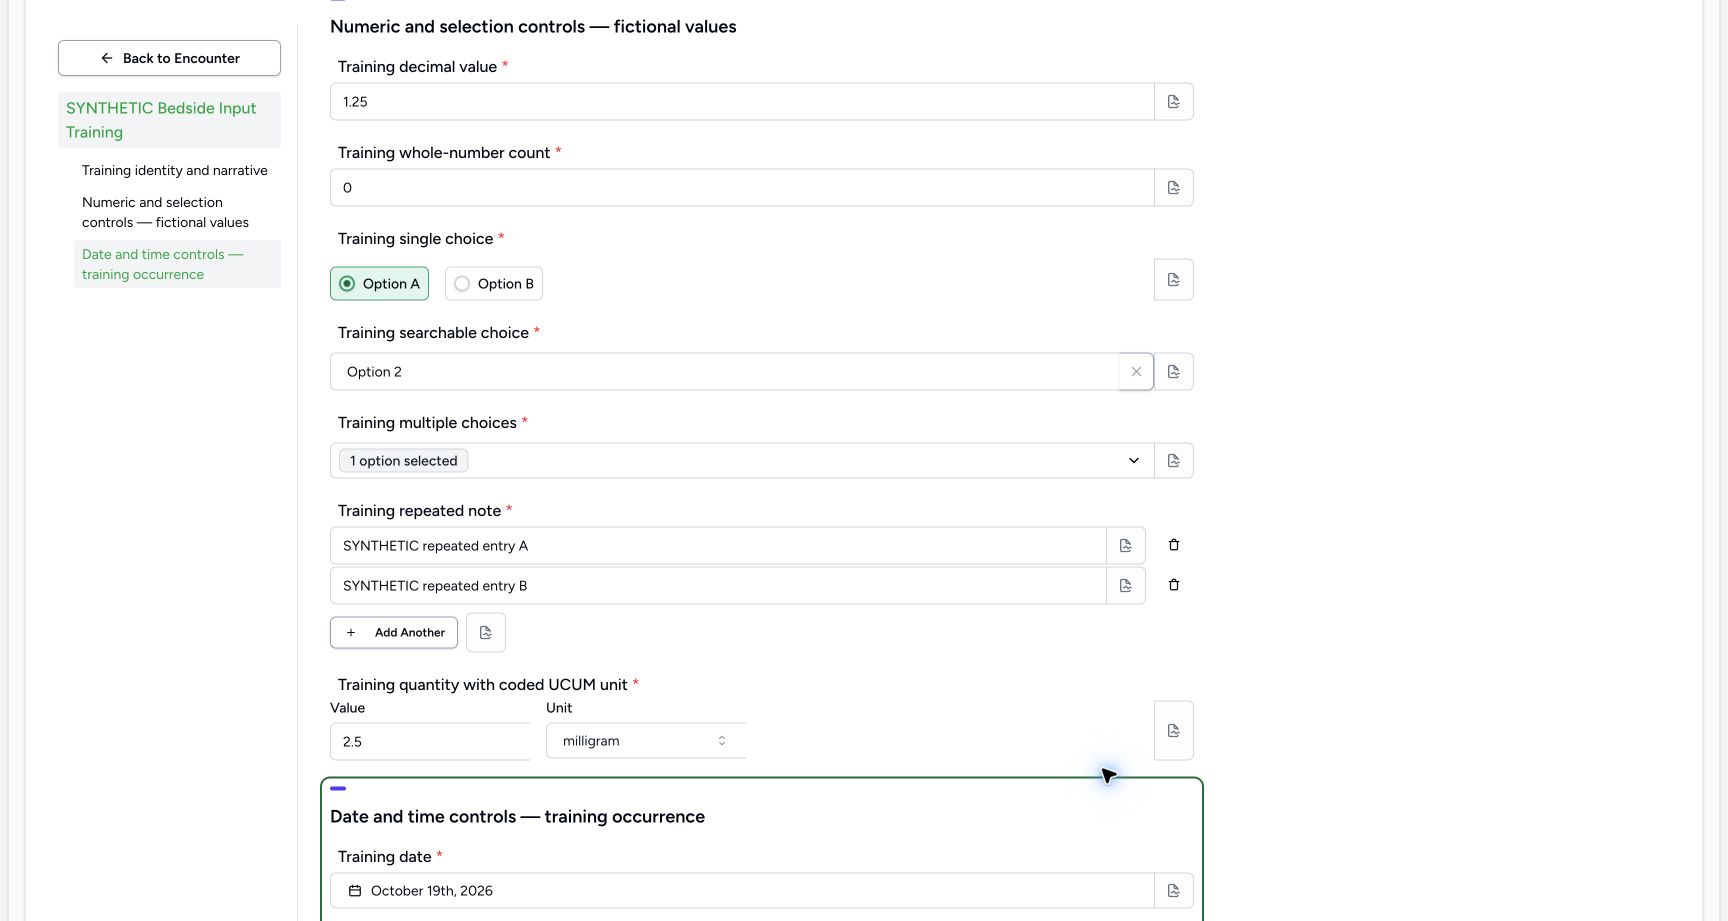Delete SYNTHETIC repeated entry A row
The width and height of the screenshot is (1728, 921).
point(1174,545)
